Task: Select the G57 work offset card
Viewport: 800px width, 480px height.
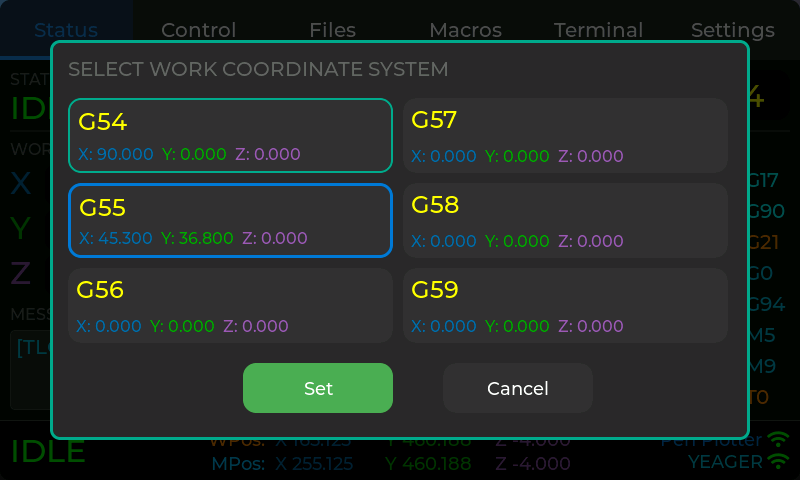Action: (x=565, y=136)
